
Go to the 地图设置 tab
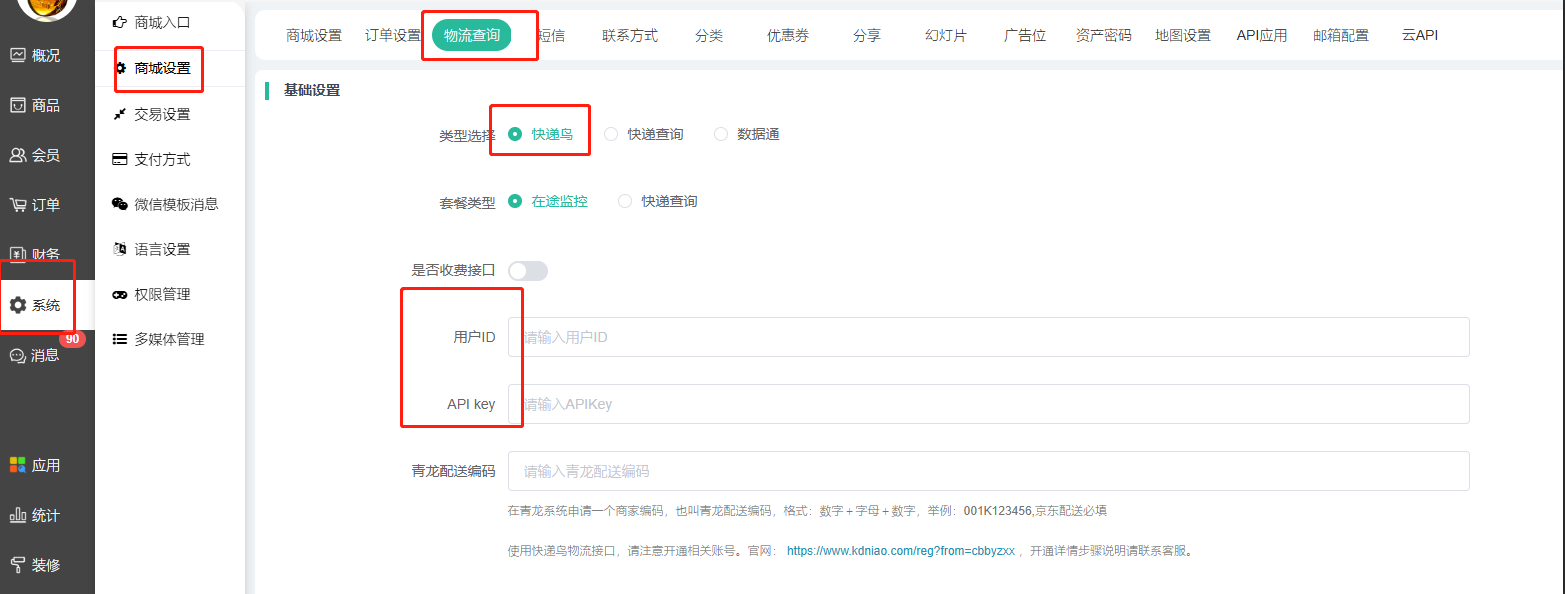(x=1182, y=35)
